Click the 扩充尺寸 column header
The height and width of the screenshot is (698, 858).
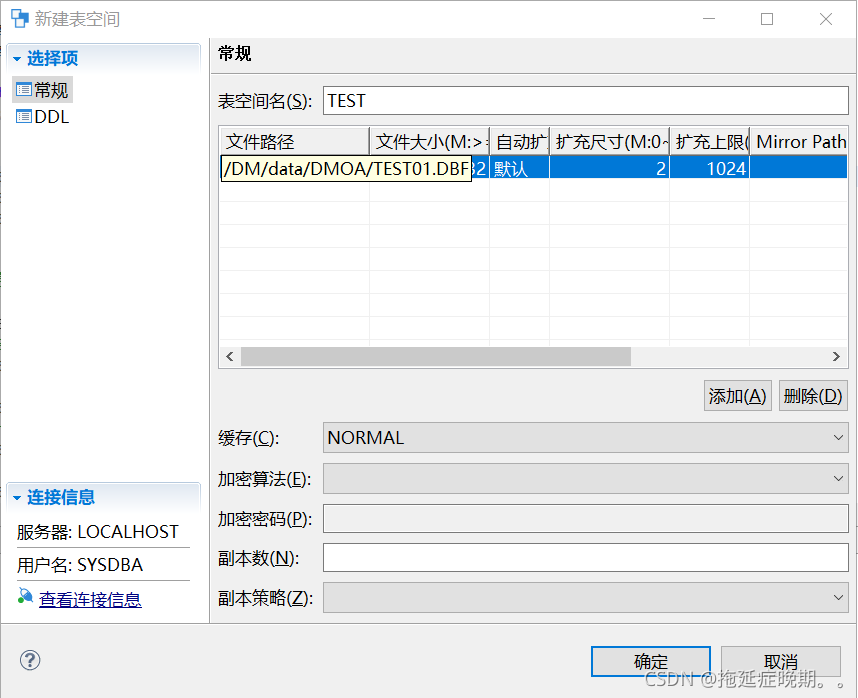tap(610, 142)
